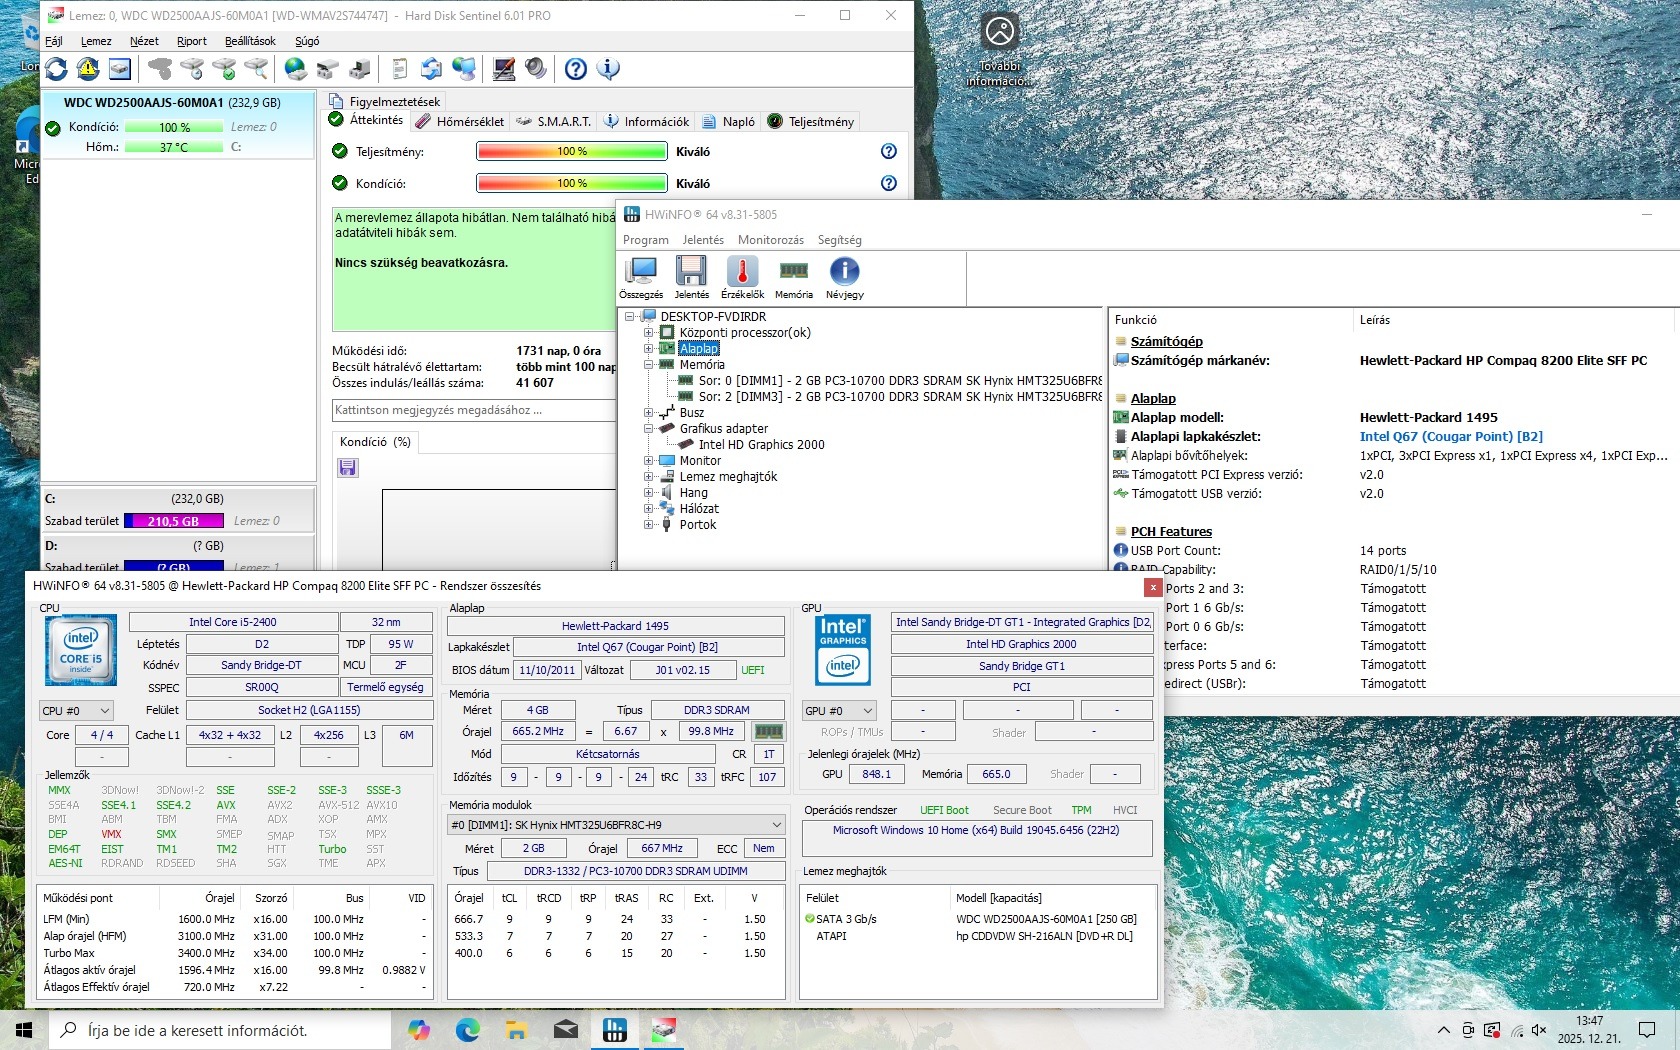Click the save icon under Kondíció (%) tab

pyautogui.click(x=348, y=468)
